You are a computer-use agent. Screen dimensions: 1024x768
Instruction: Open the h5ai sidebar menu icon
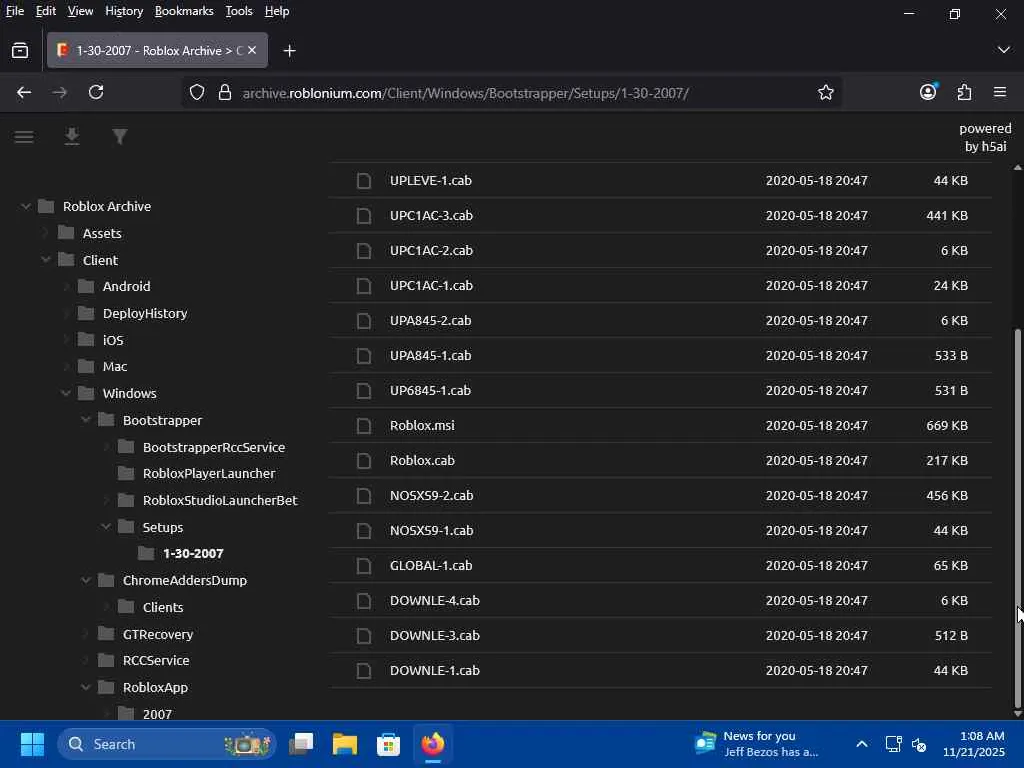(24, 136)
